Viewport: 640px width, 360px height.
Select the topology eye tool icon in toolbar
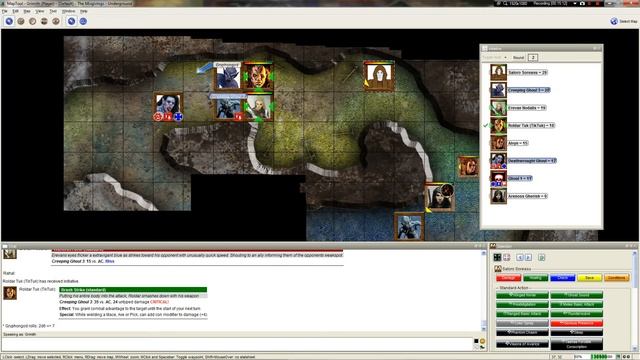point(56,21)
